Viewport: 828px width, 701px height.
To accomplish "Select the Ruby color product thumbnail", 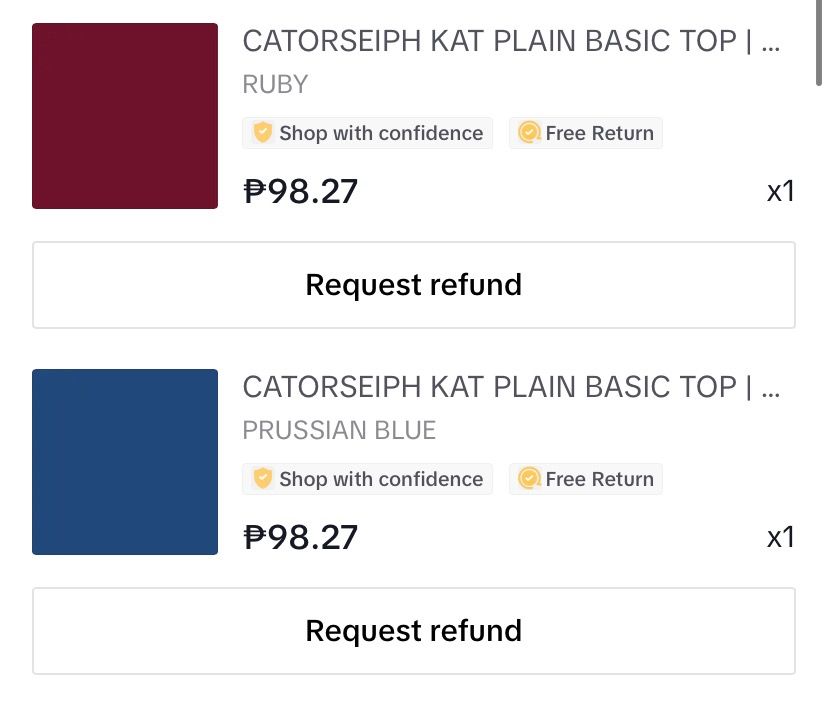I will pos(124,115).
